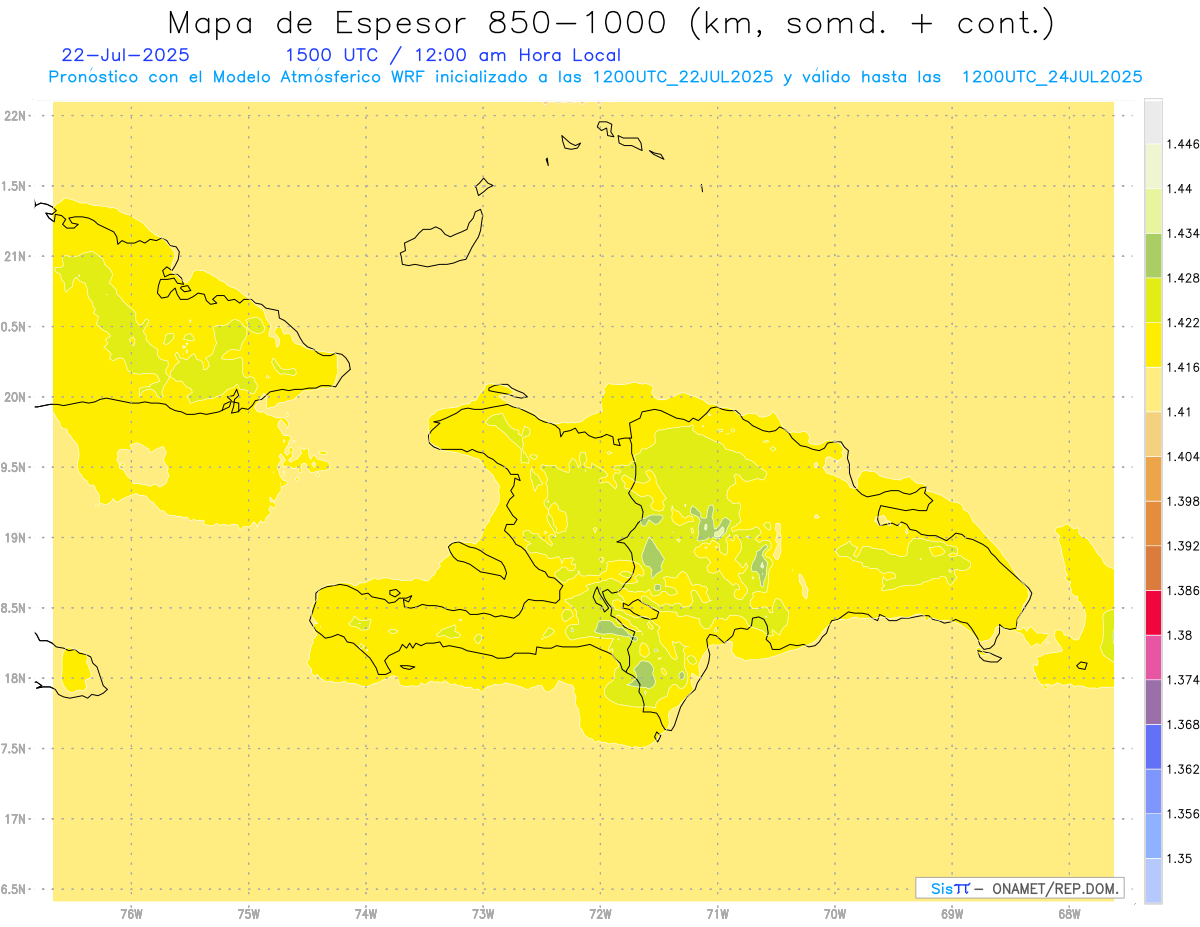Pick the pink legend swatch between 1.374 and 1.38
Screen dimensions: 1200x927
point(1153,657)
